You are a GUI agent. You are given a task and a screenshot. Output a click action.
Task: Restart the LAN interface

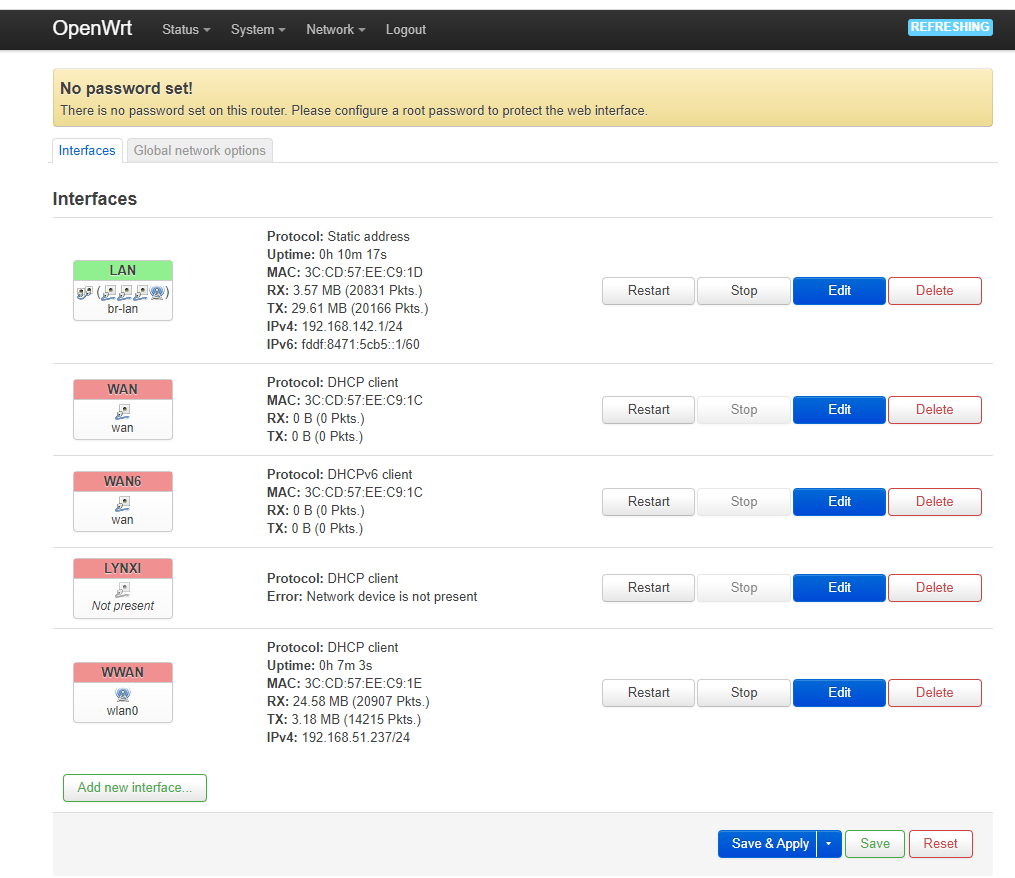click(648, 291)
